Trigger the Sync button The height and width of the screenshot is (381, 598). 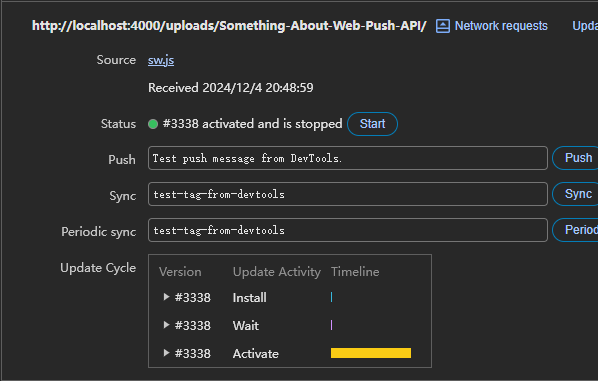coord(576,194)
